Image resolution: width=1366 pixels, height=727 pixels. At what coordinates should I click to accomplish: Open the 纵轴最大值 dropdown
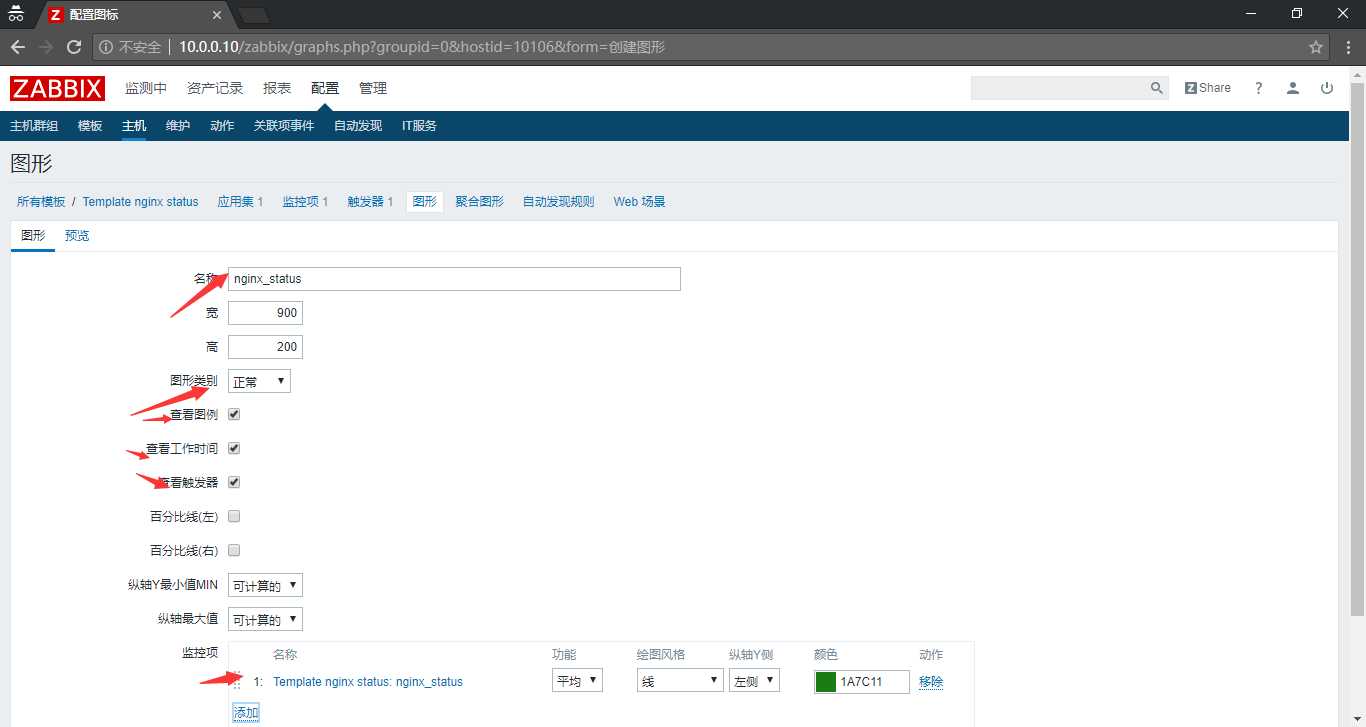[x=265, y=619]
